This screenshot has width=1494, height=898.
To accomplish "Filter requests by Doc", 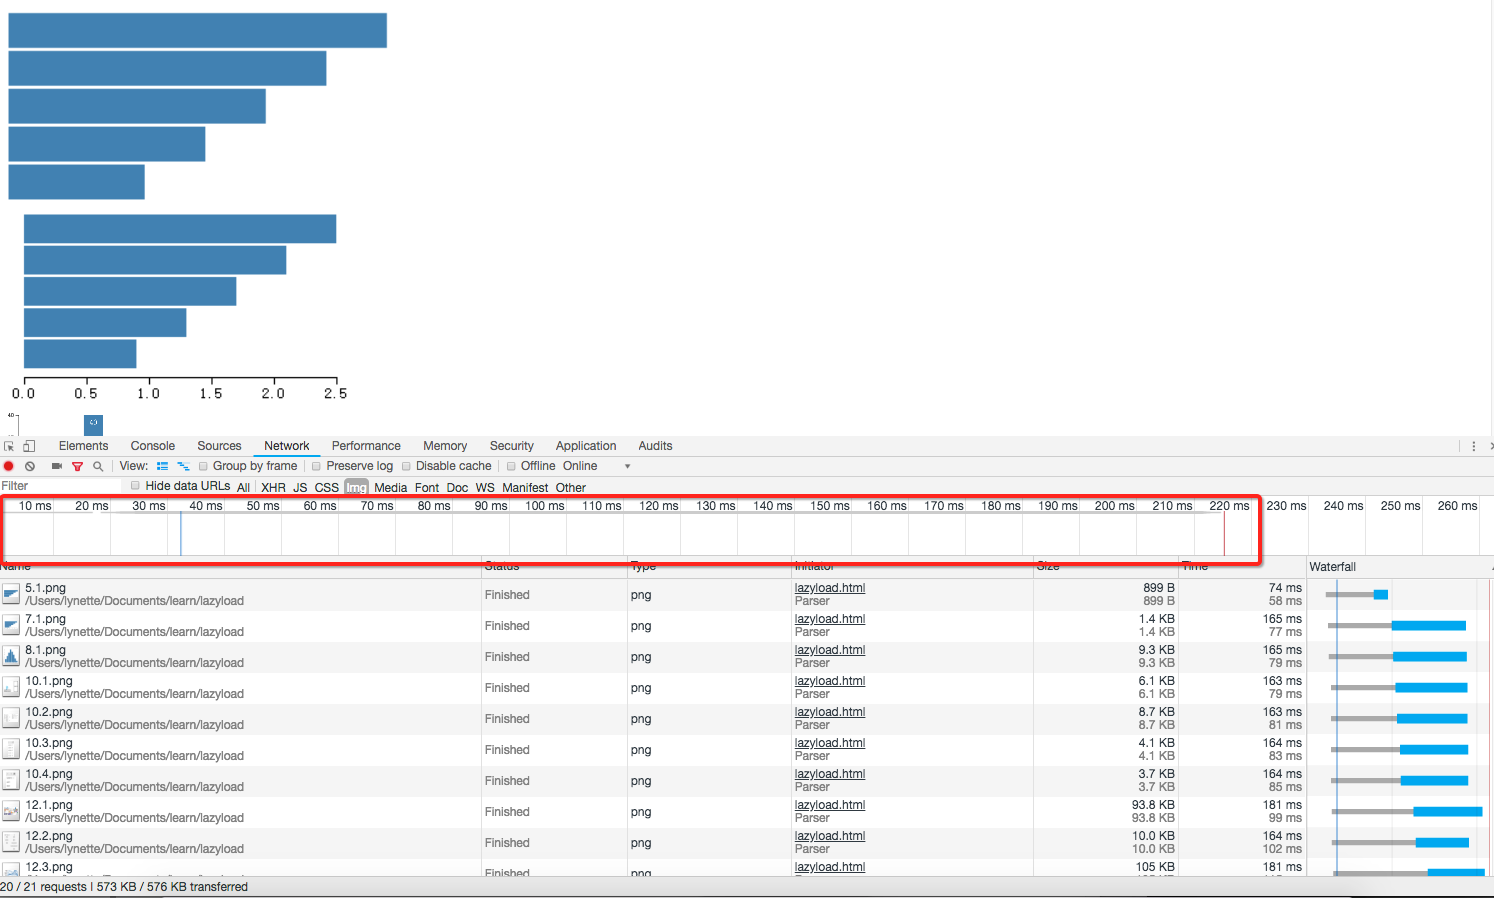I will point(457,488).
